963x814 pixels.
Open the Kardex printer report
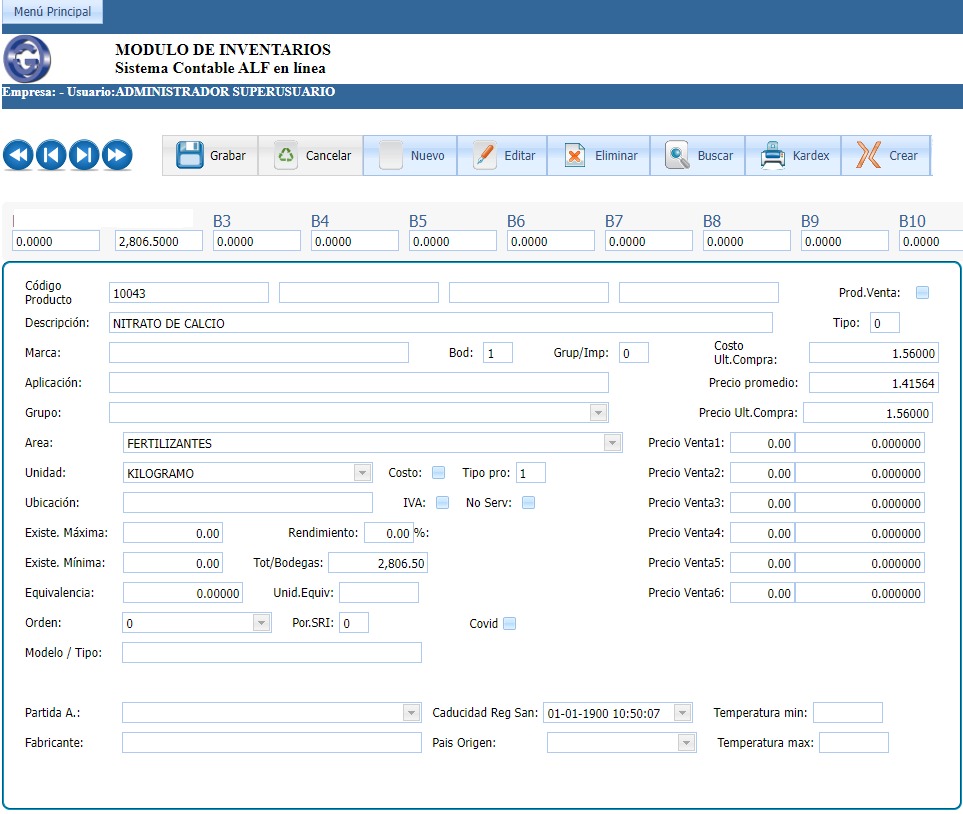[x=772, y=155]
